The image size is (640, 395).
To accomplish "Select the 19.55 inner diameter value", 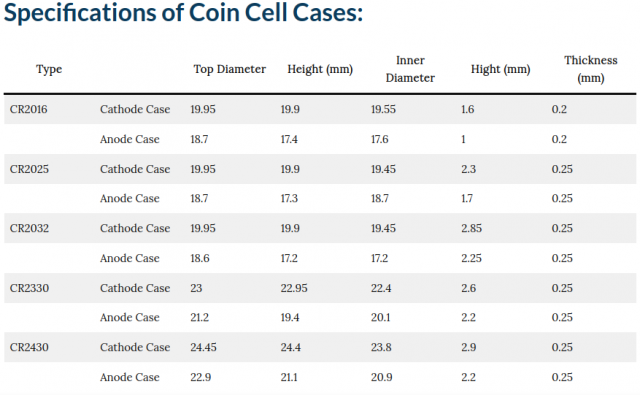I will [x=383, y=109].
